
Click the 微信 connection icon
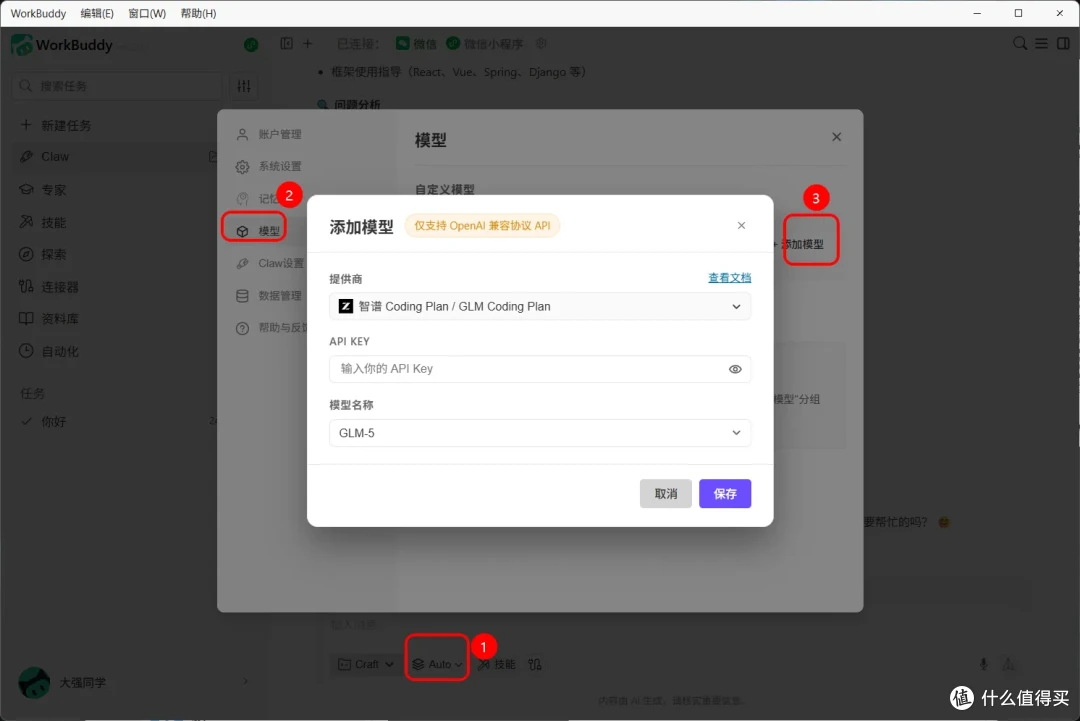(403, 43)
